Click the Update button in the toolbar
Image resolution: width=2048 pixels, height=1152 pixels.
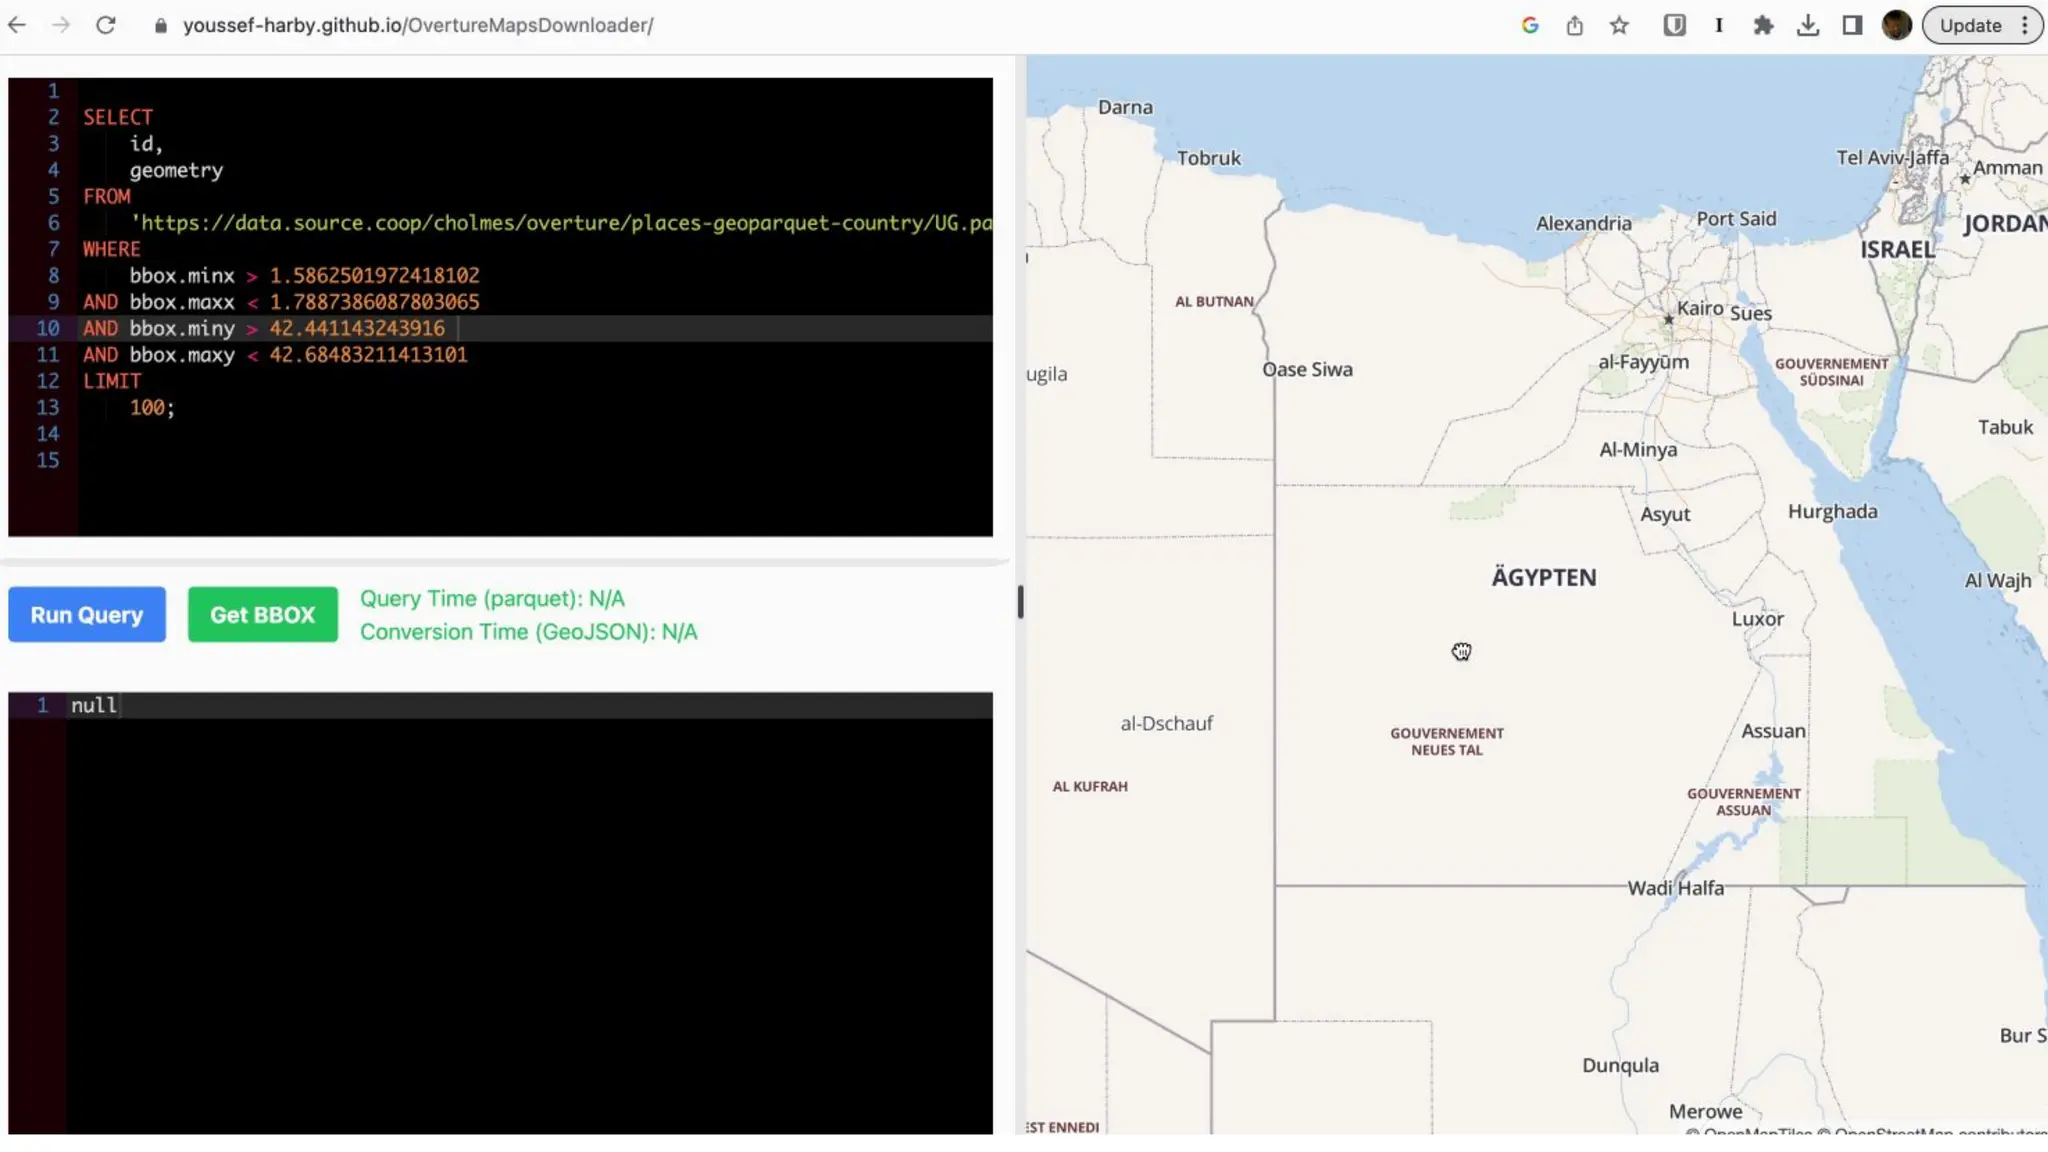point(1970,25)
